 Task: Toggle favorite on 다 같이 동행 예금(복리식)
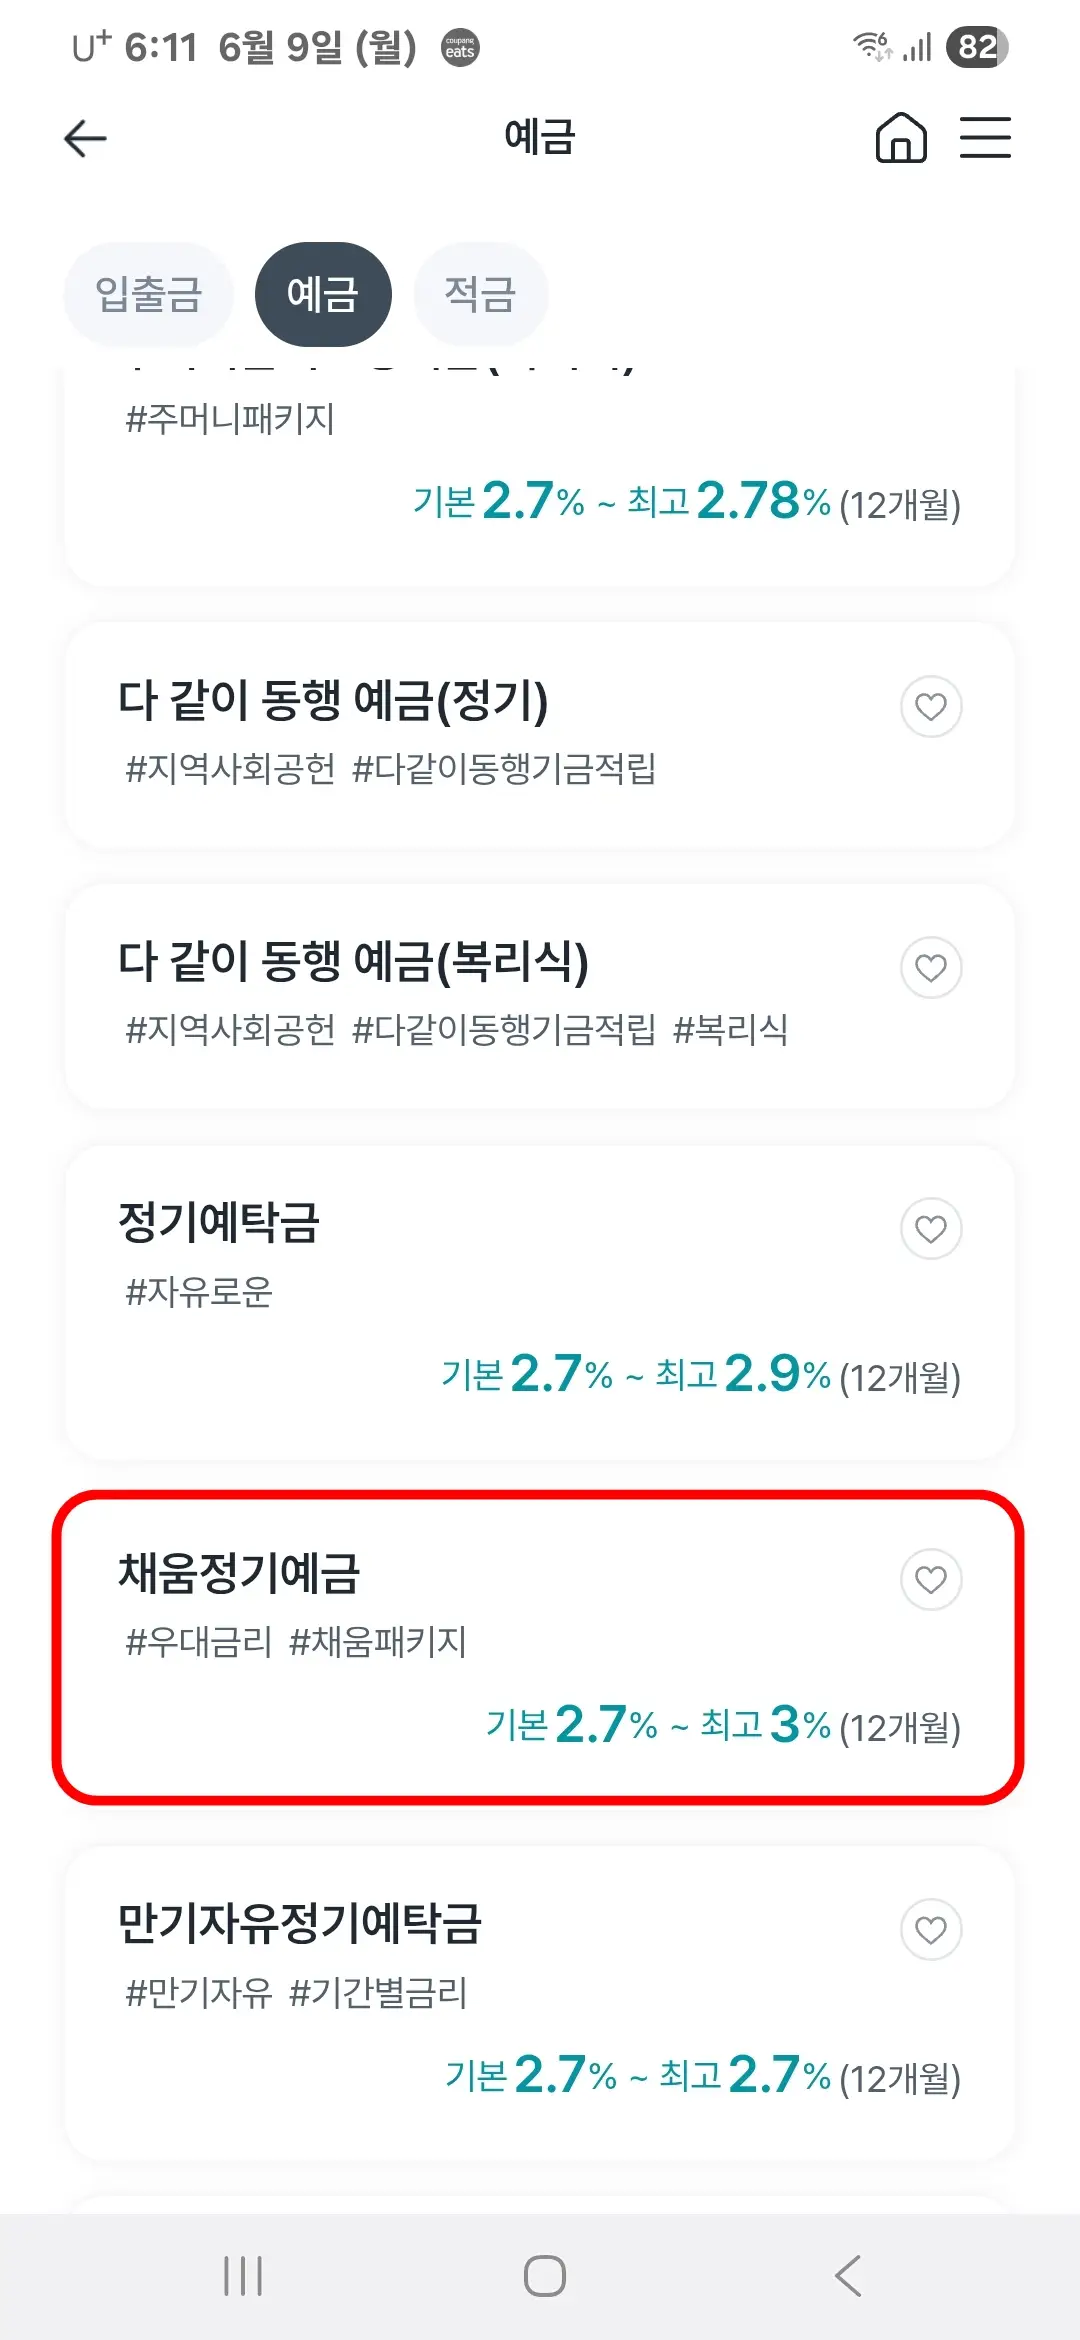(932, 967)
